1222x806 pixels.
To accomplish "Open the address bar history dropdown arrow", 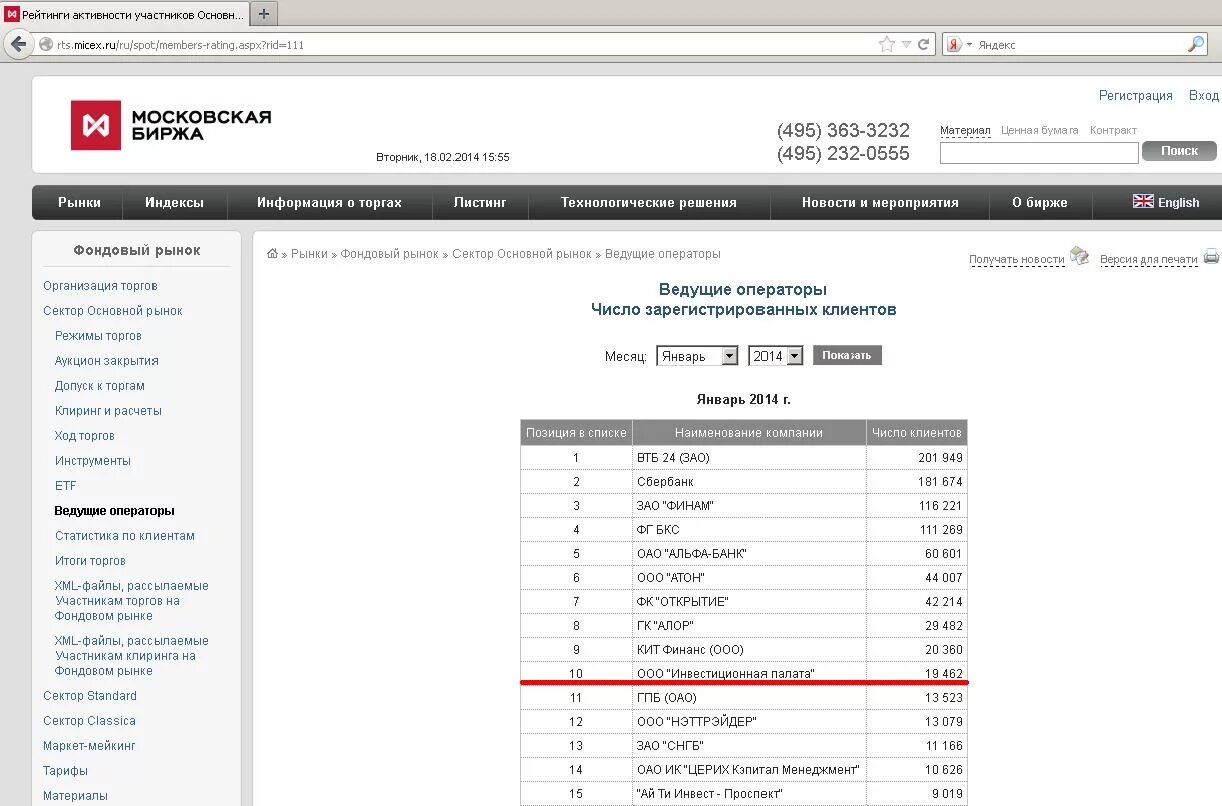I will 906,45.
